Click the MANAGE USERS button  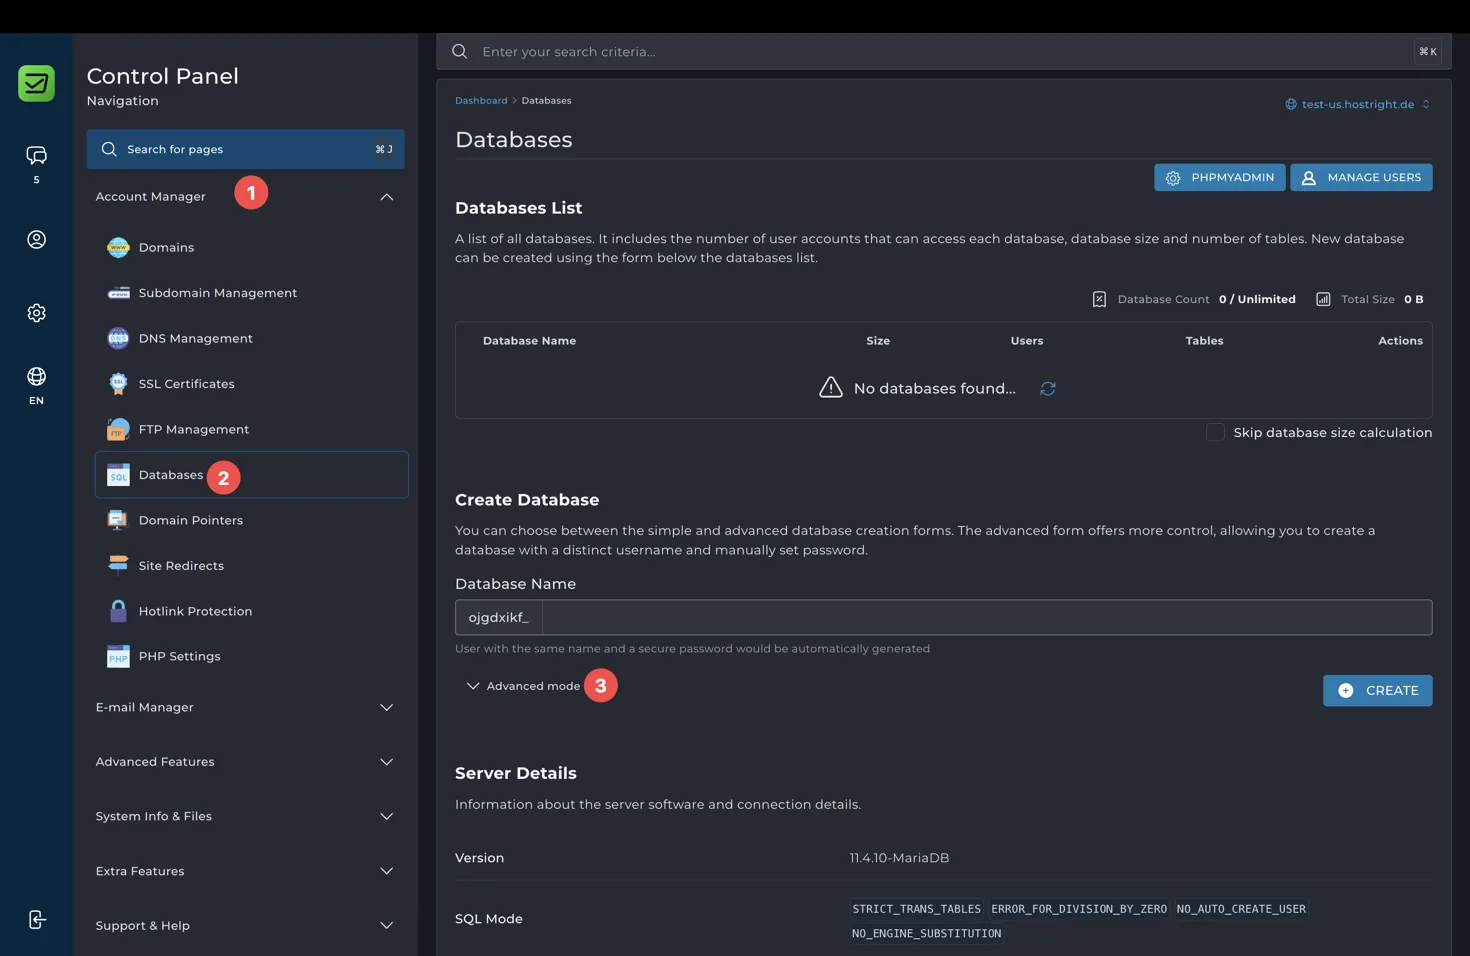tap(1361, 177)
